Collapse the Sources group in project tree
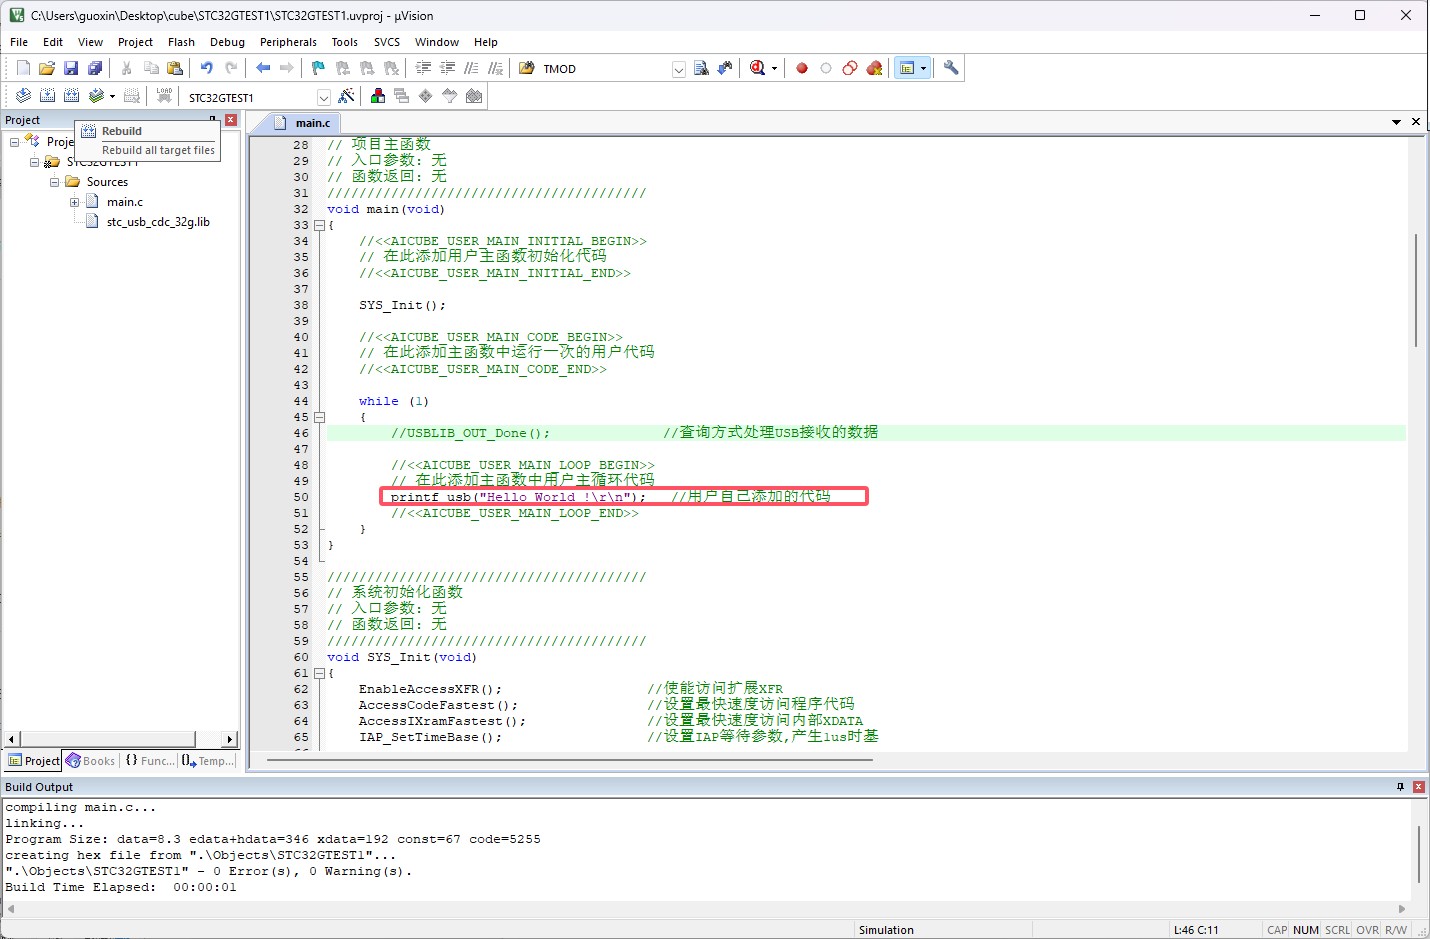This screenshot has height=939, width=1430. pyautogui.click(x=54, y=182)
